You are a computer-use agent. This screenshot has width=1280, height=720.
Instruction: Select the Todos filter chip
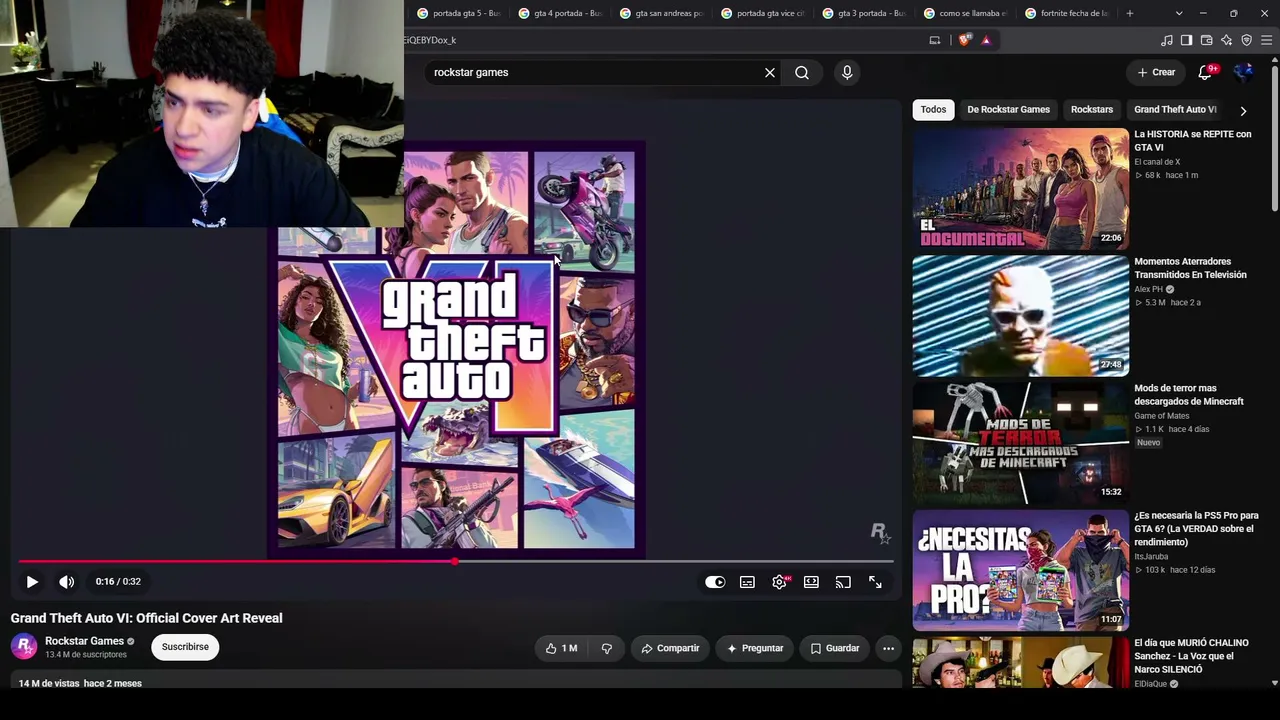point(933,109)
